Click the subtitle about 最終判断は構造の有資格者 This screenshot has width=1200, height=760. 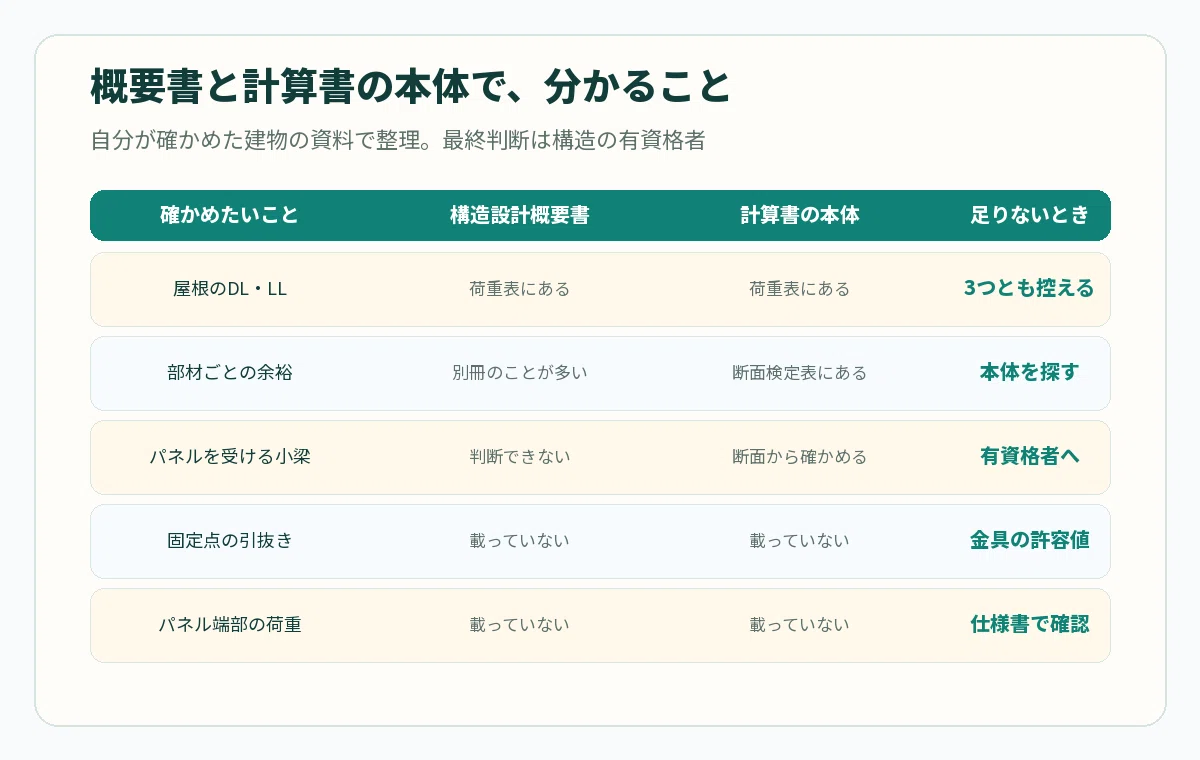coord(398,141)
